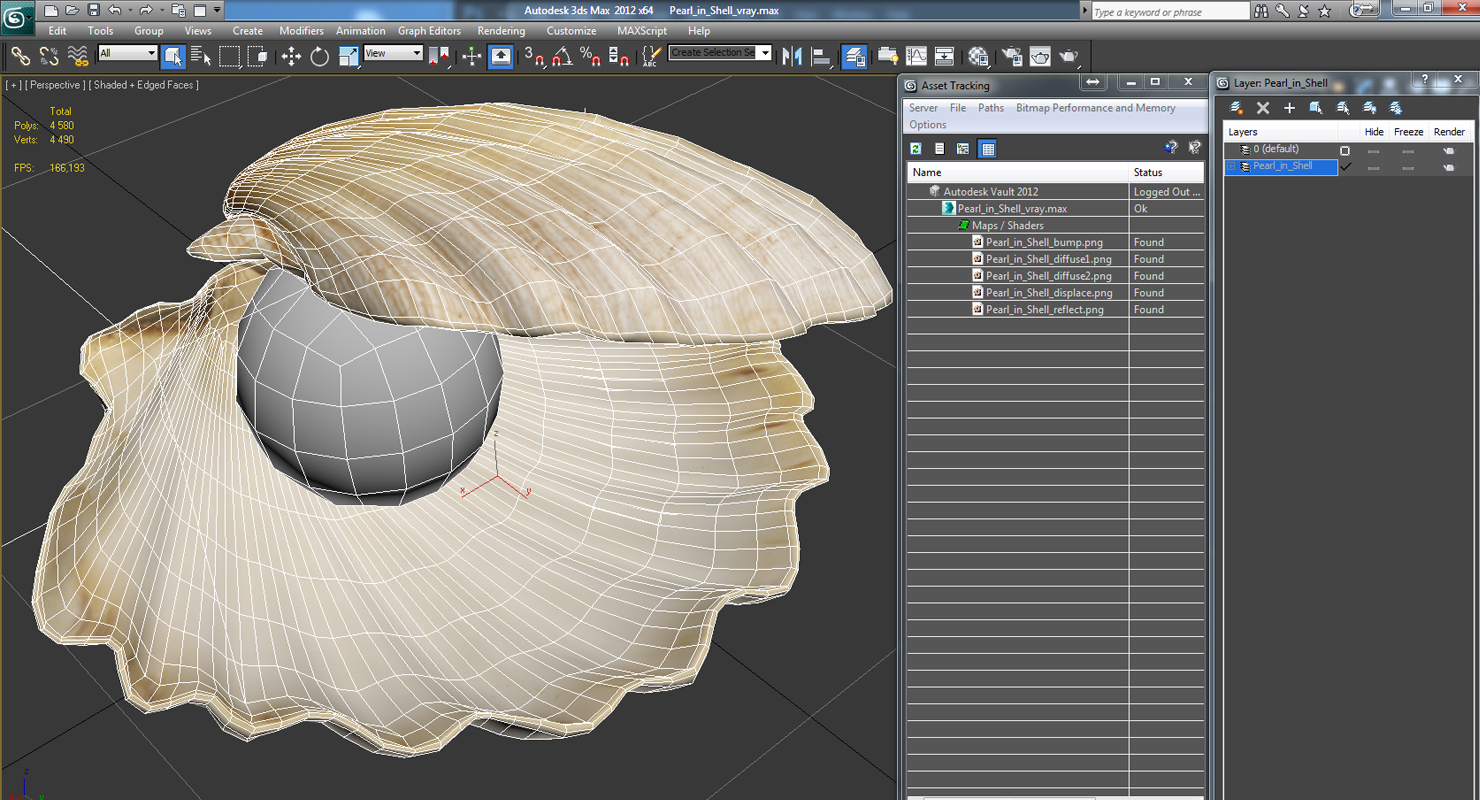Select the Select and Move tool
This screenshot has width=1480, height=800.
point(292,56)
